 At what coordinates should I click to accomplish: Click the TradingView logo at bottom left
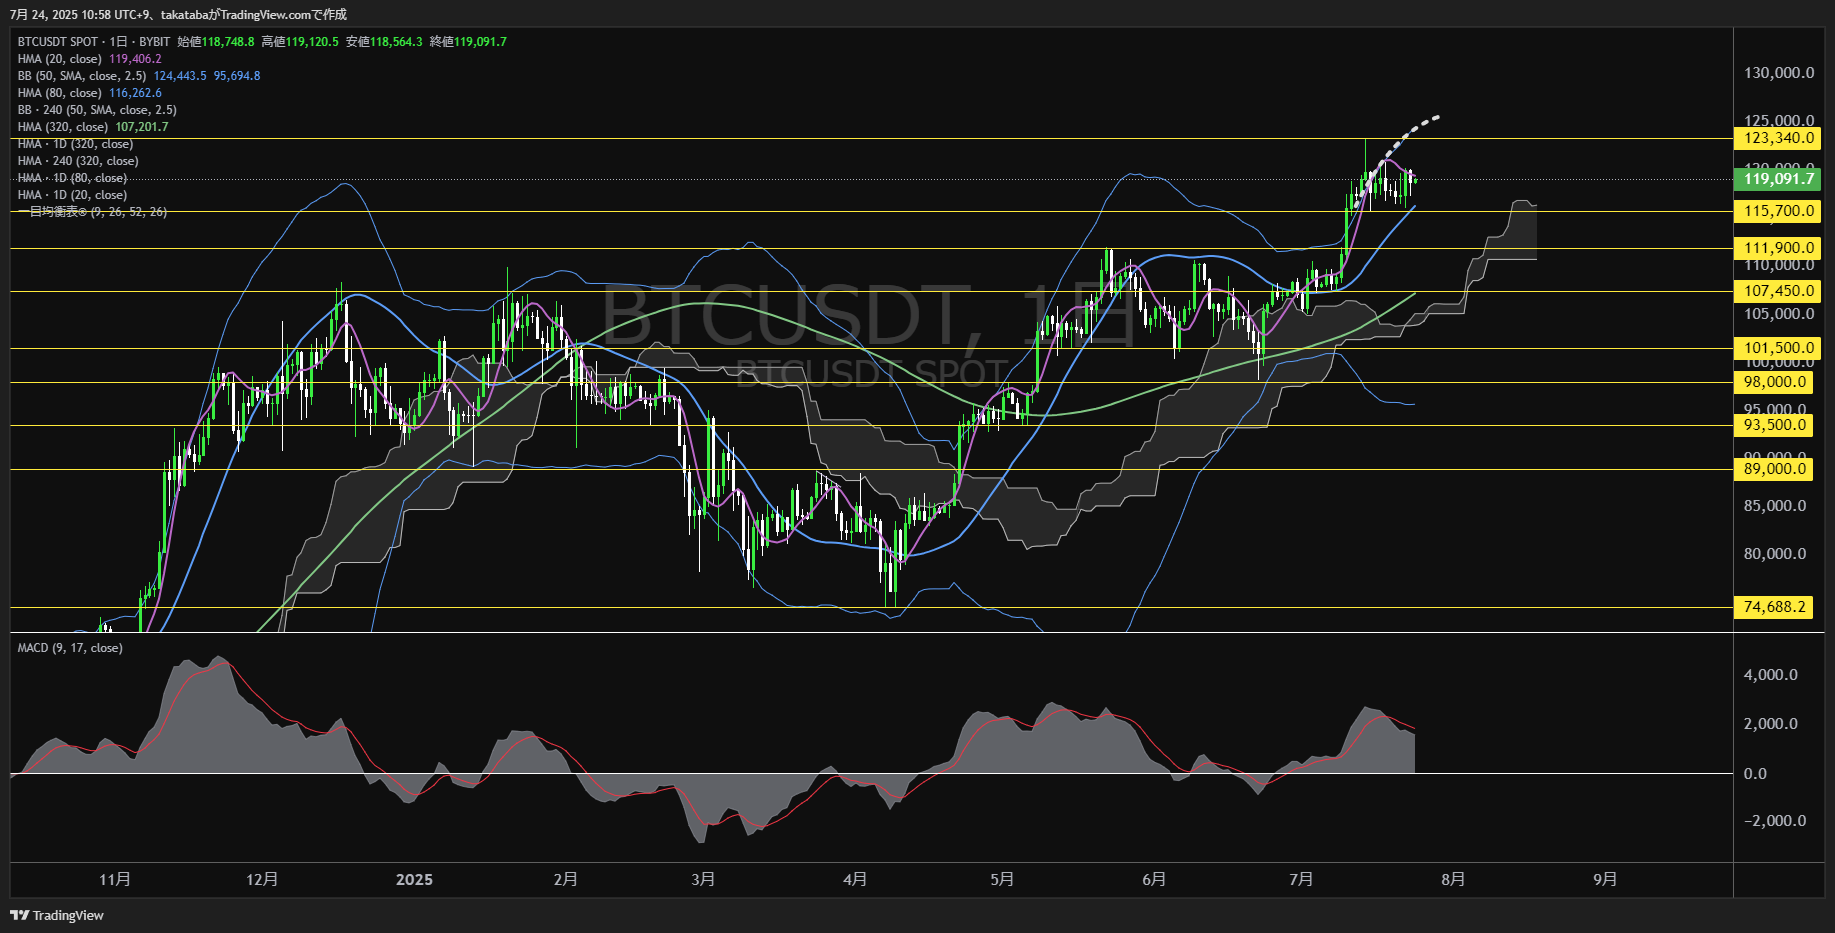click(57, 915)
